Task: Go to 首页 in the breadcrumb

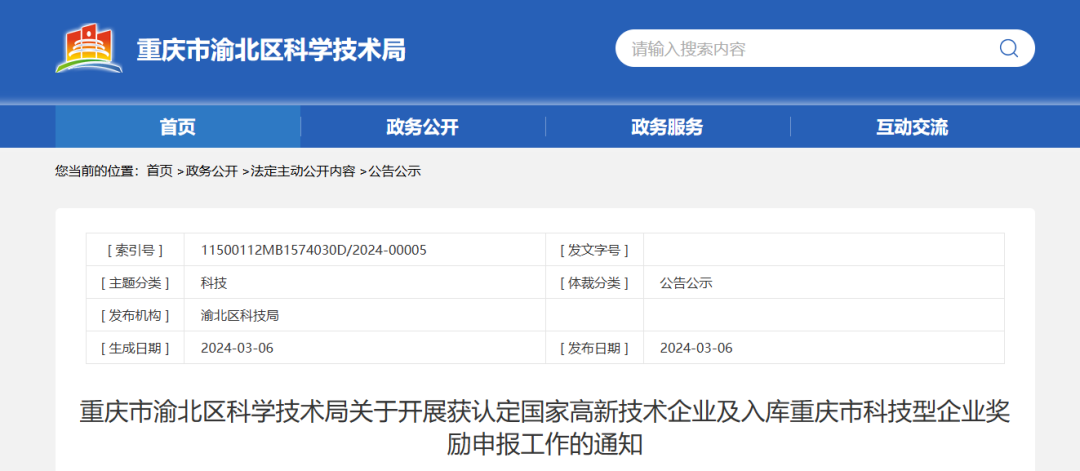Action: 160,171
